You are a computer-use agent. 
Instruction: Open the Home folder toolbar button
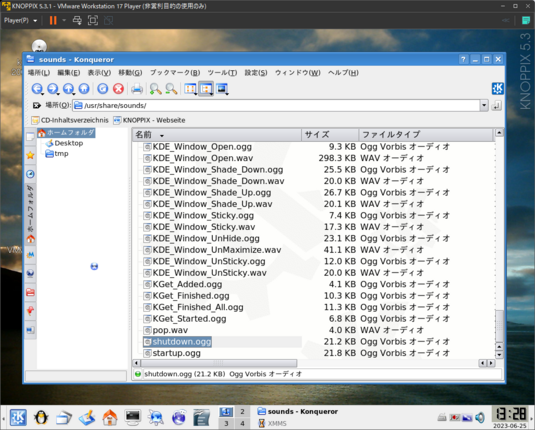84,88
